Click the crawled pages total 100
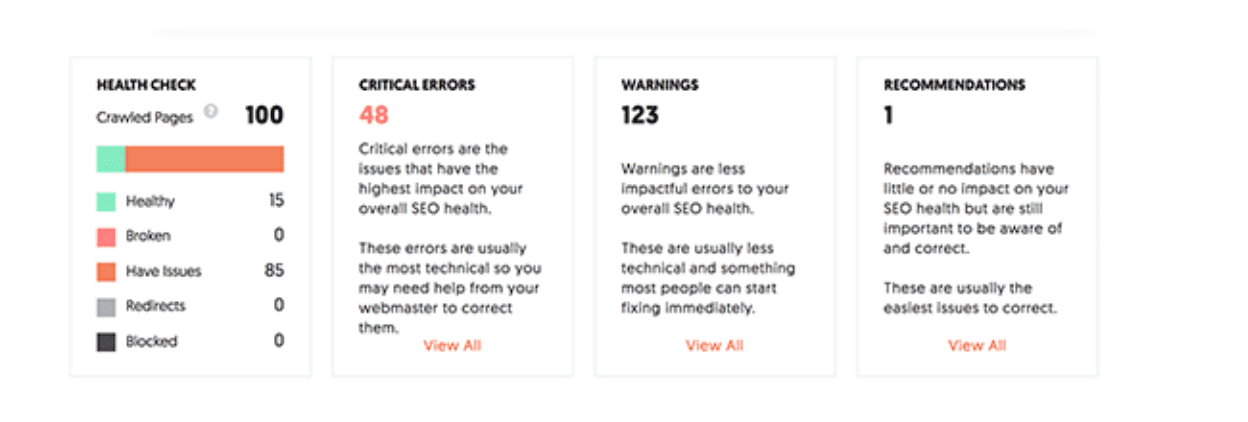The height and width of the screenshot is (422, 1248). [x=264, y=115]
